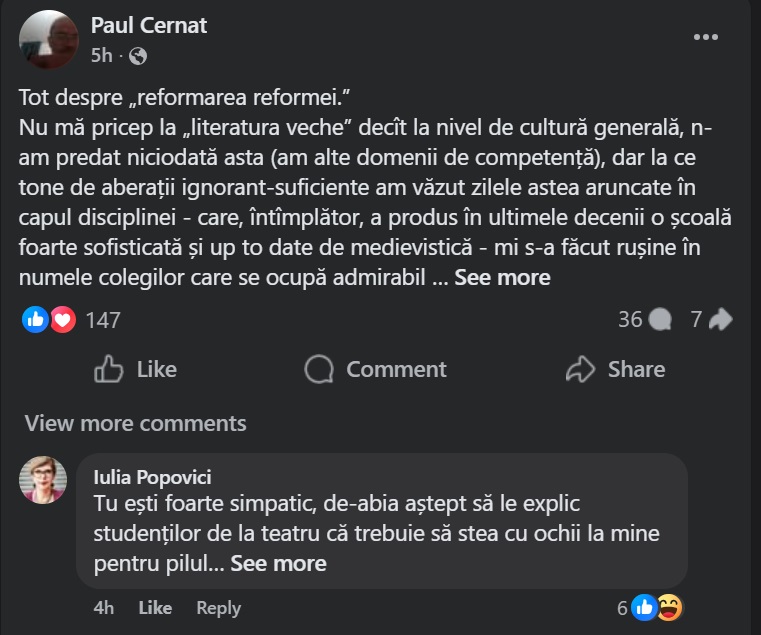The height and width of the screenshot is (635, 761).
Task: Open Paul Cernat's profile name link
Action: click(149, 25)
